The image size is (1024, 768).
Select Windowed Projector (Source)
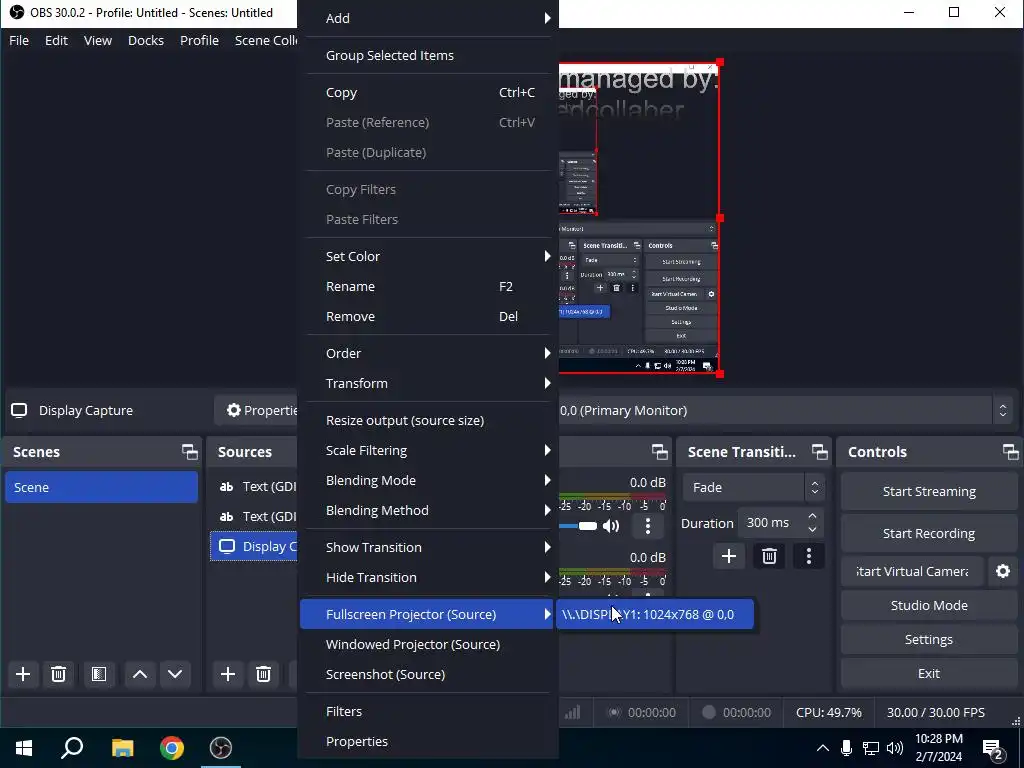coord(430,645)
